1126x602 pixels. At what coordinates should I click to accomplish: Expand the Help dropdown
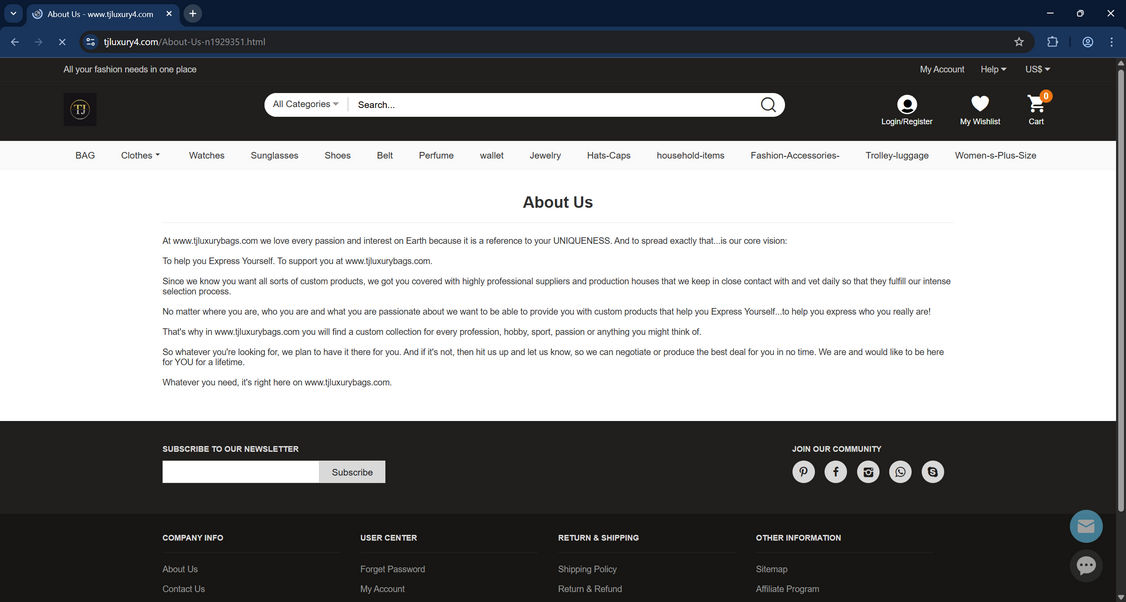[992, 69]
